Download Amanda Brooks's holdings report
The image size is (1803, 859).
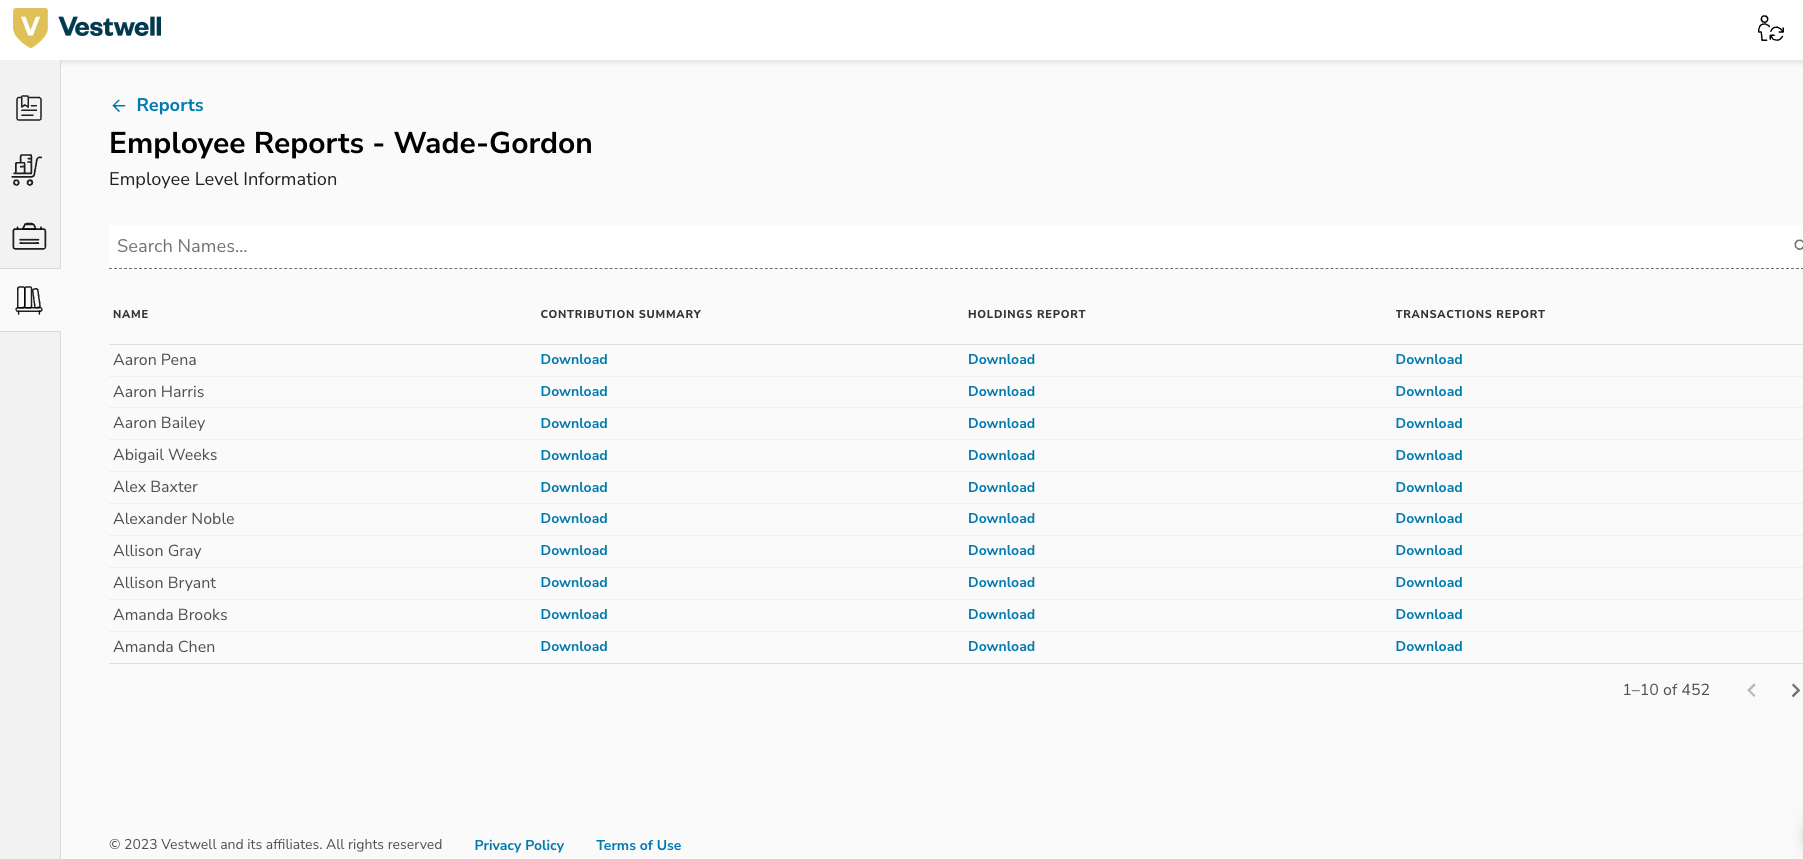(x=1001, y=615)
